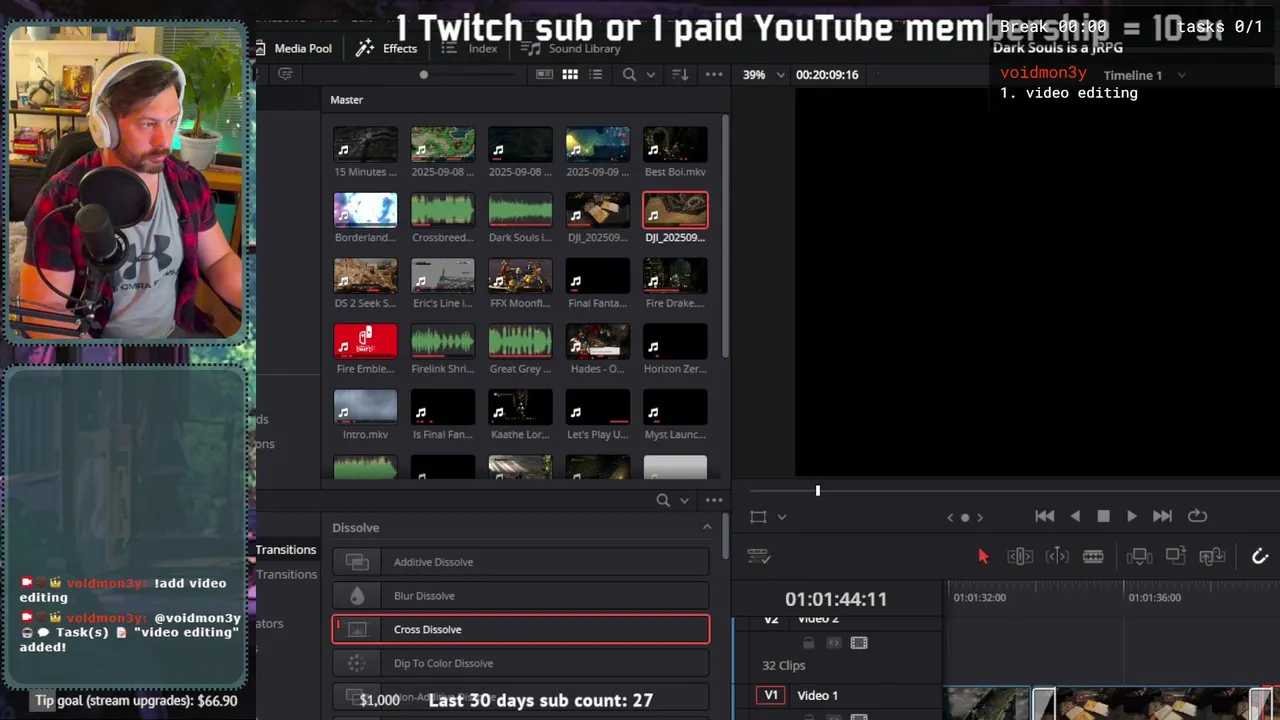The image size is (1280, 720).
Task: Open the Index panel
Action: coord(470,48)
